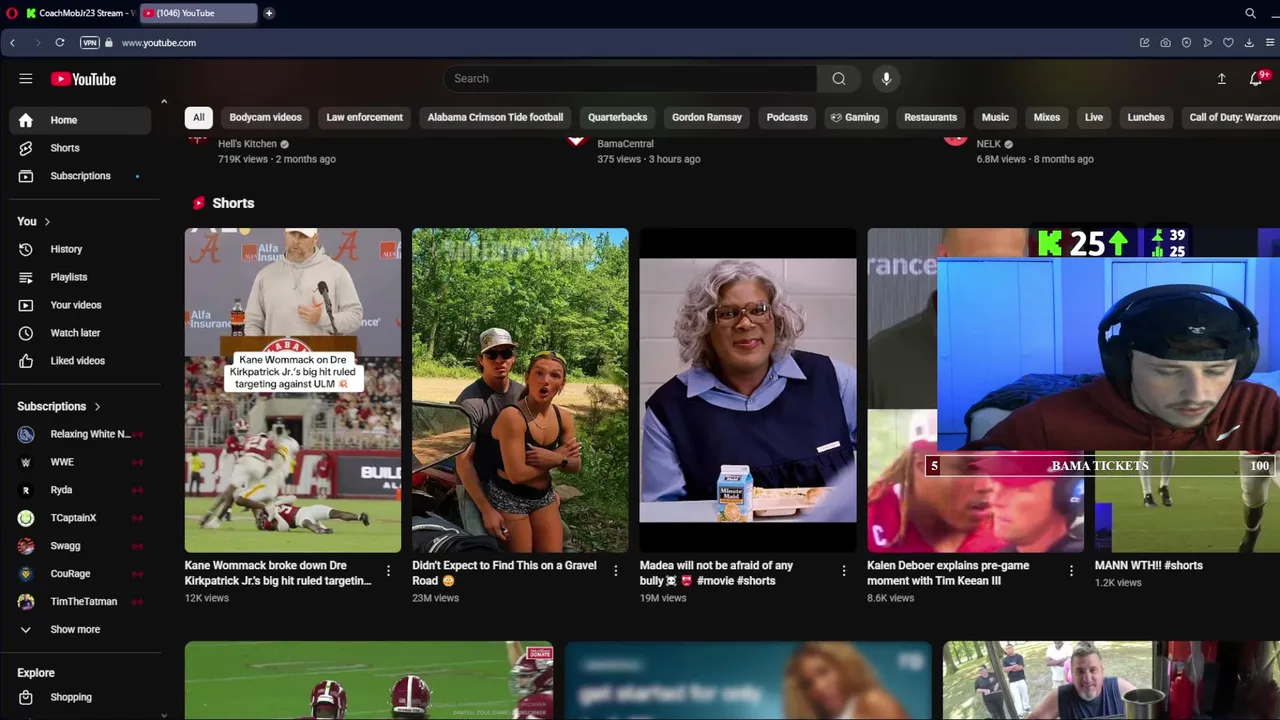The width and height of the screenshot is (1280, 720).
Task: Bookmark page with the heart icon
Action: tap(1228, 43)
